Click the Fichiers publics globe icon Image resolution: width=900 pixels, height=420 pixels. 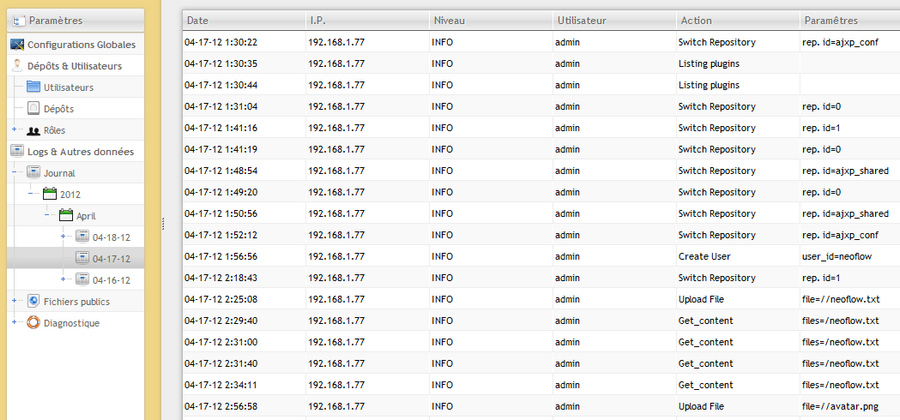(33, 301)
